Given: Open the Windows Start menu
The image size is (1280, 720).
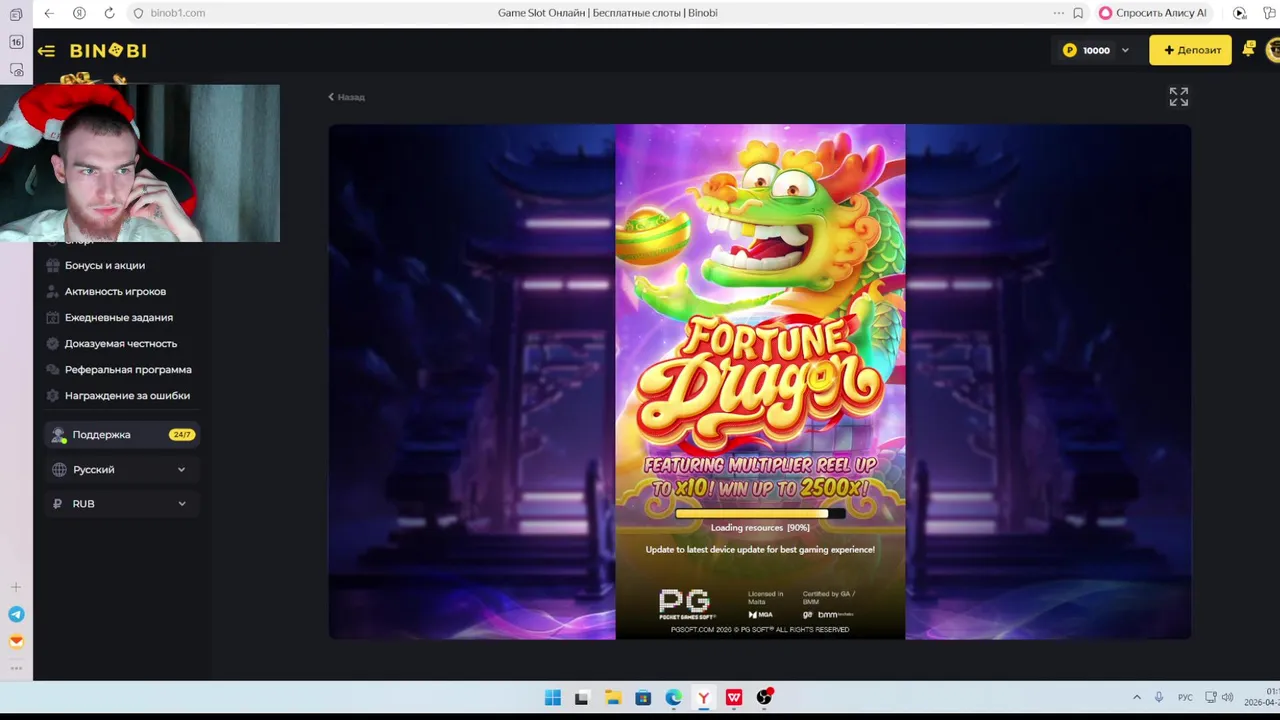Looking at the screenshot, I should coord(552,698).
